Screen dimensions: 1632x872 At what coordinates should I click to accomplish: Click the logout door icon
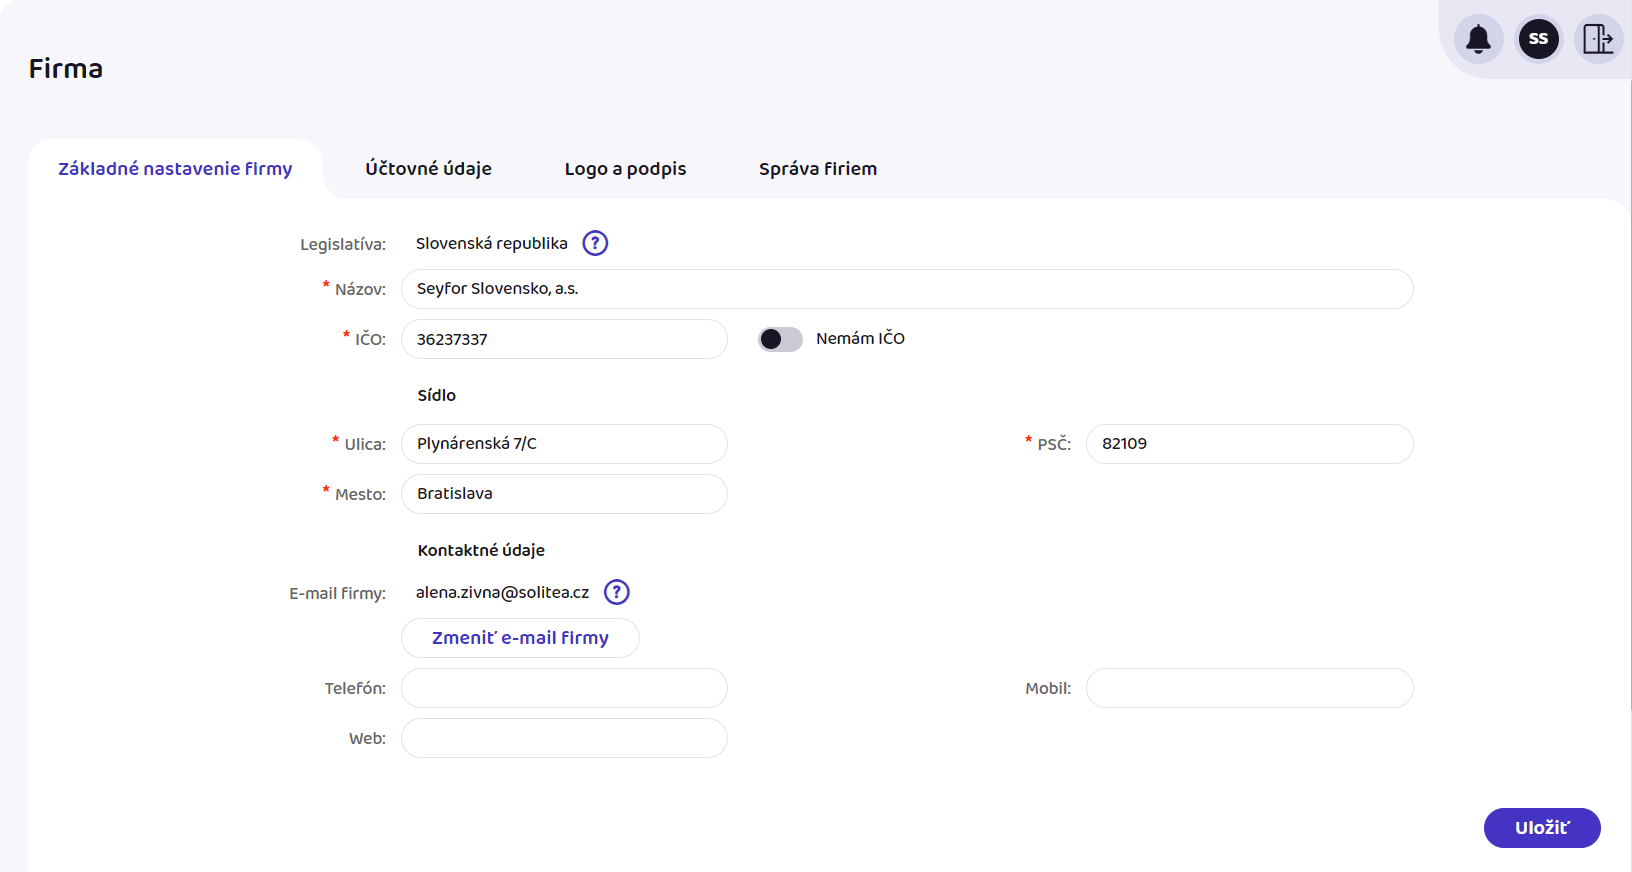pyautogui.click(x=1598, y=39)
